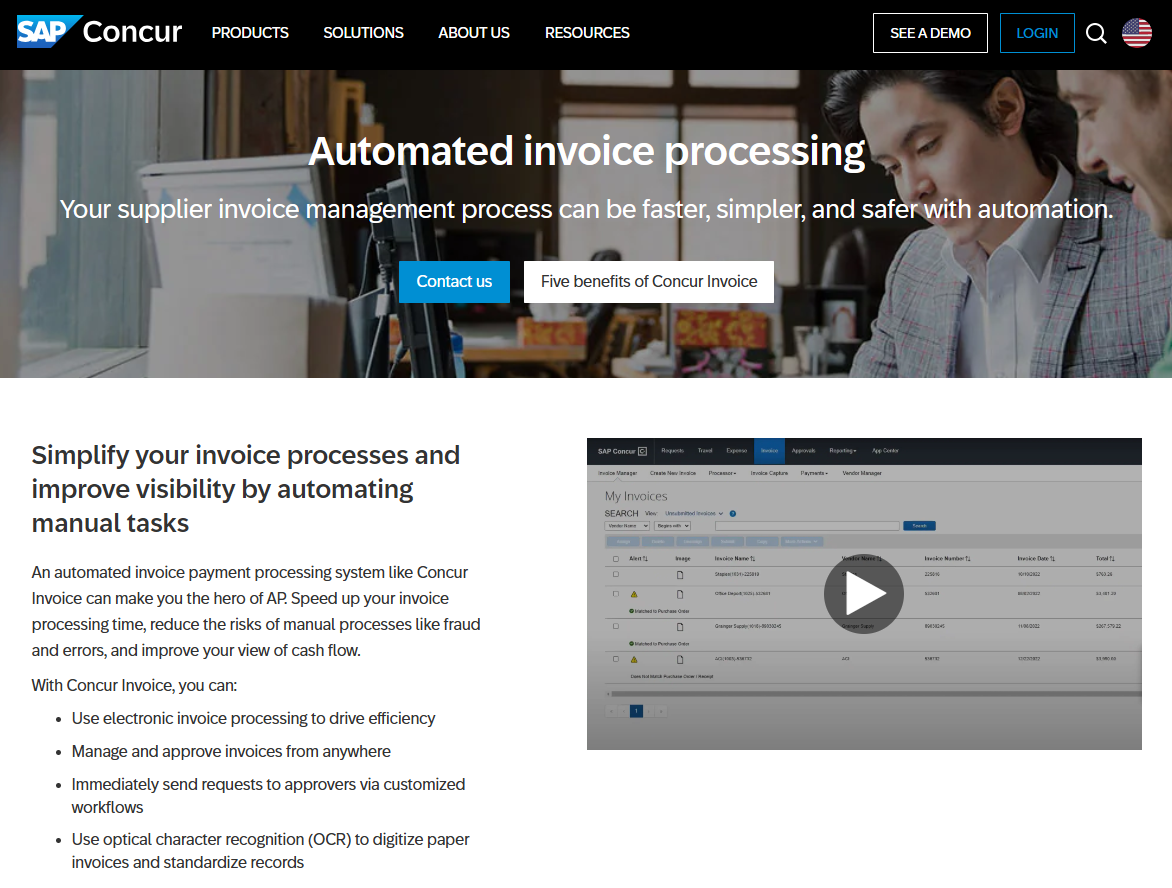This screenshot has width=1172, height=888.
Task: Click the Login button
Action: pyautogui.click(x=1037, y=33)
